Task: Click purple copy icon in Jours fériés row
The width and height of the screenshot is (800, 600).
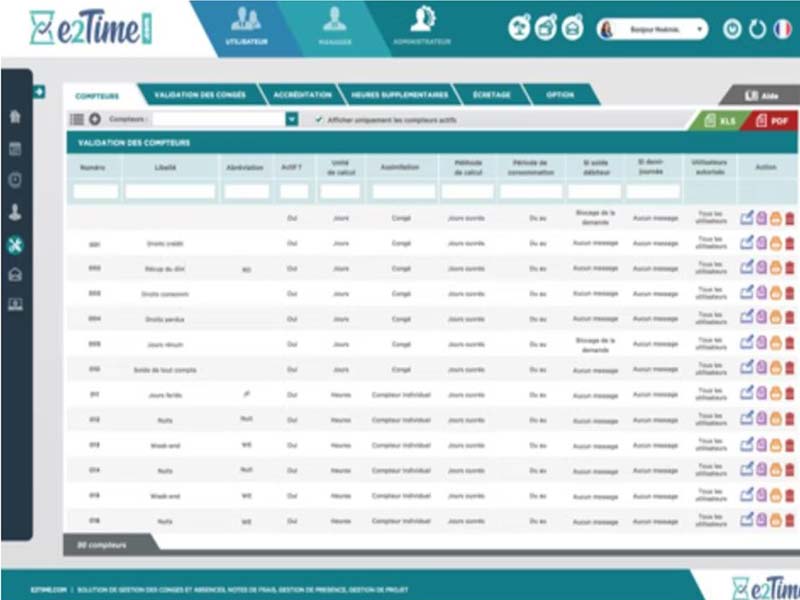Action: click(761, 394)
